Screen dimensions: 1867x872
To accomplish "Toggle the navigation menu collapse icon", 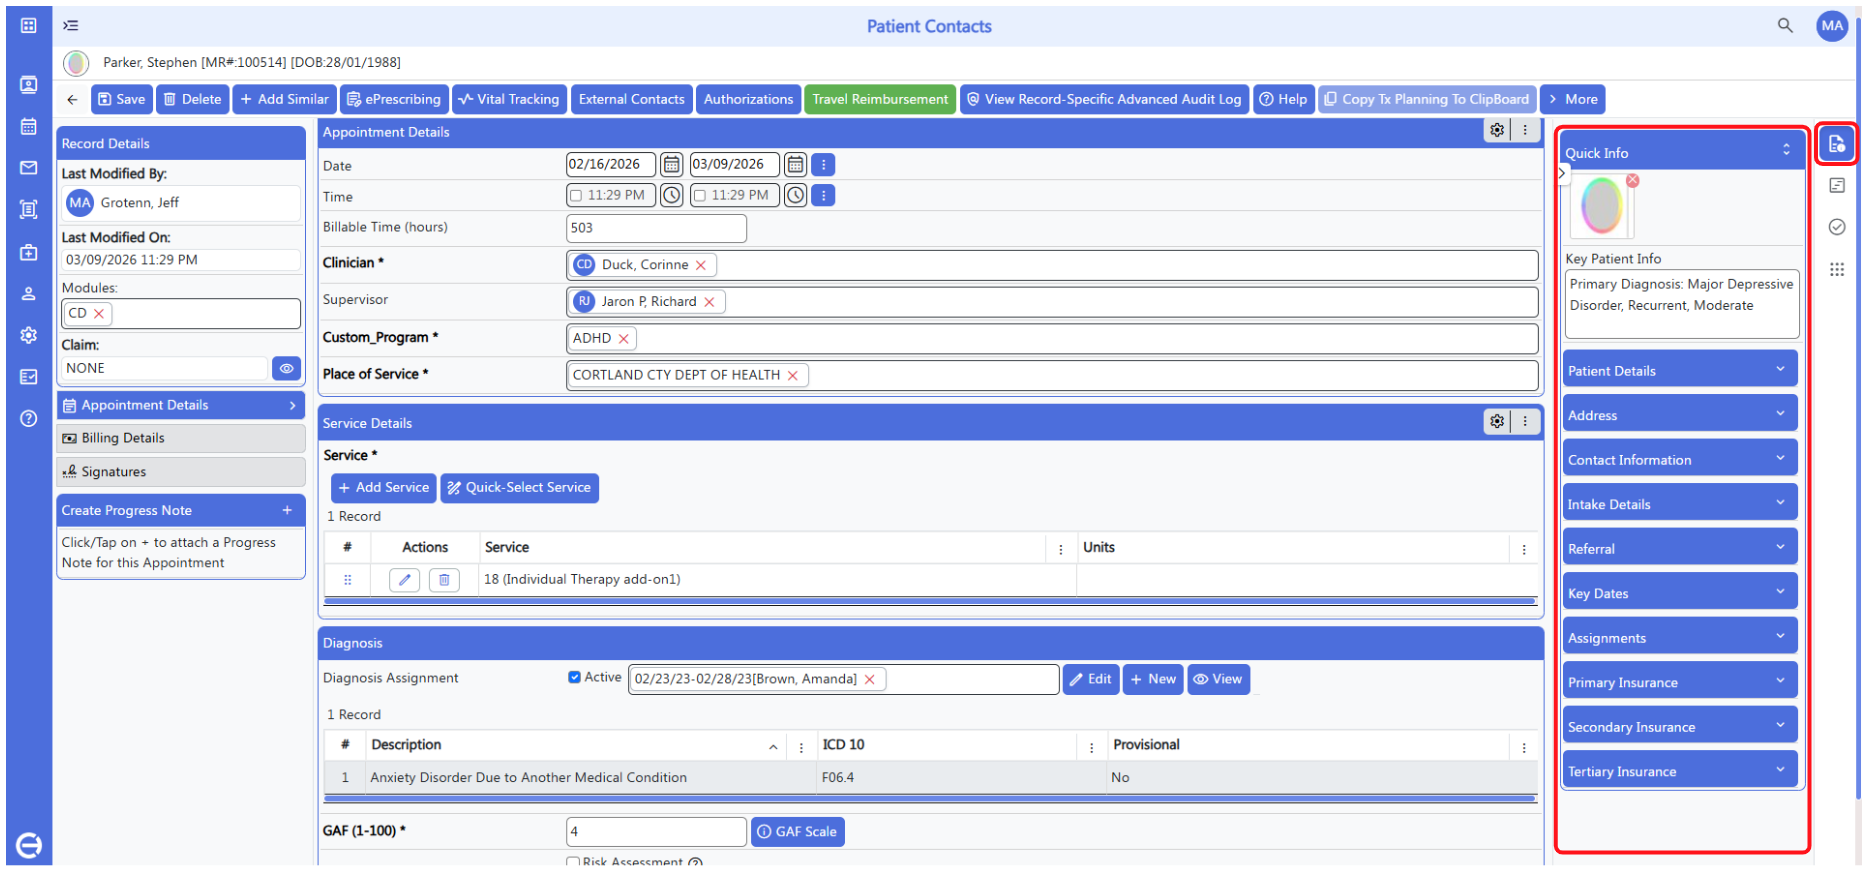I will click(x=71, y=26).
